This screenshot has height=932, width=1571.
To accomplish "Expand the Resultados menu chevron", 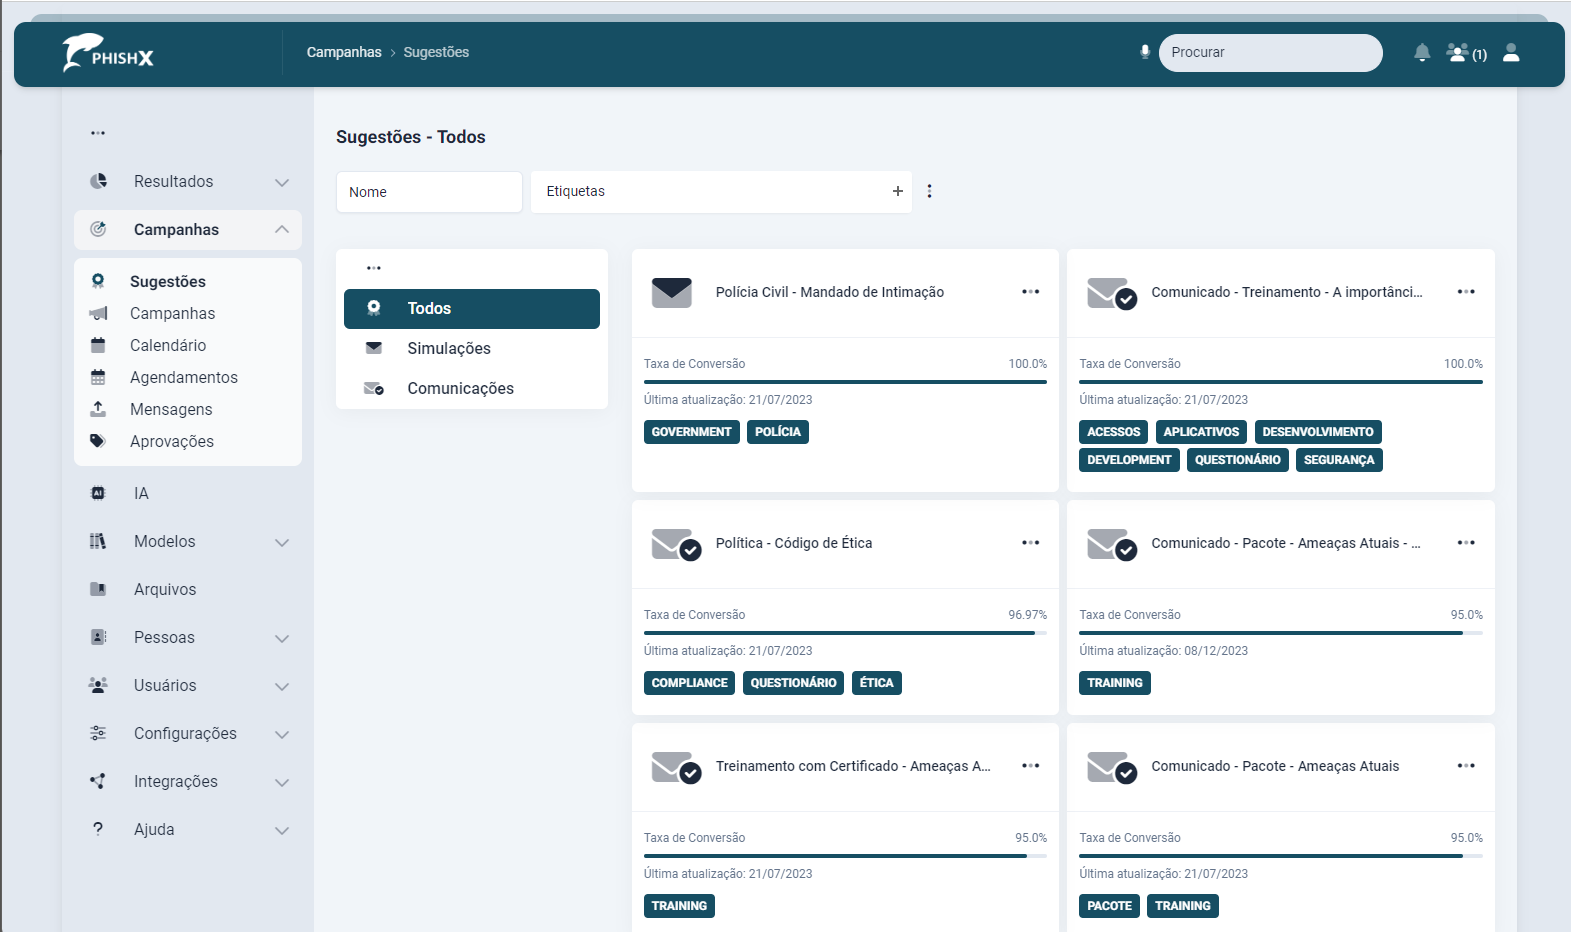I will [282, 182].
